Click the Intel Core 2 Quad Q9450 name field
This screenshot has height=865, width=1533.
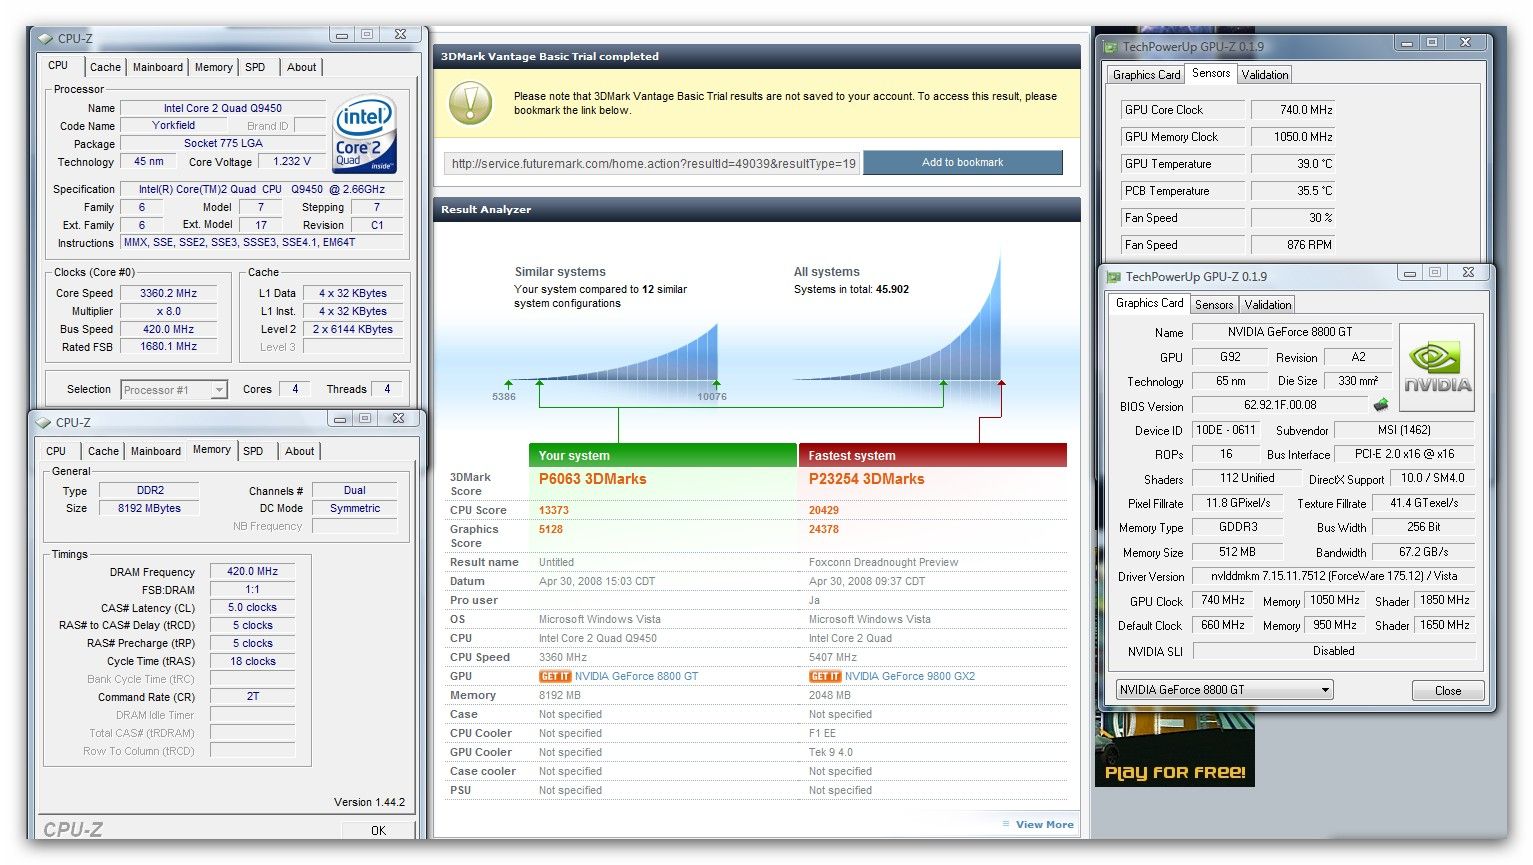[223, 108]
